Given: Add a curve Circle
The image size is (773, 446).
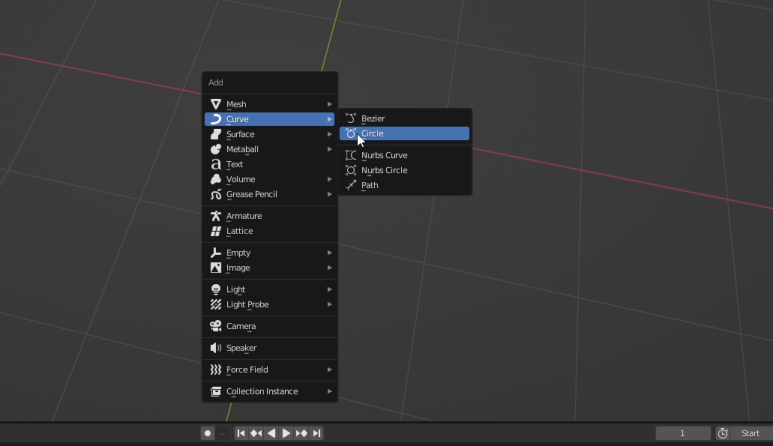Looking at the screenshot, I should click(x=404, y=134).
